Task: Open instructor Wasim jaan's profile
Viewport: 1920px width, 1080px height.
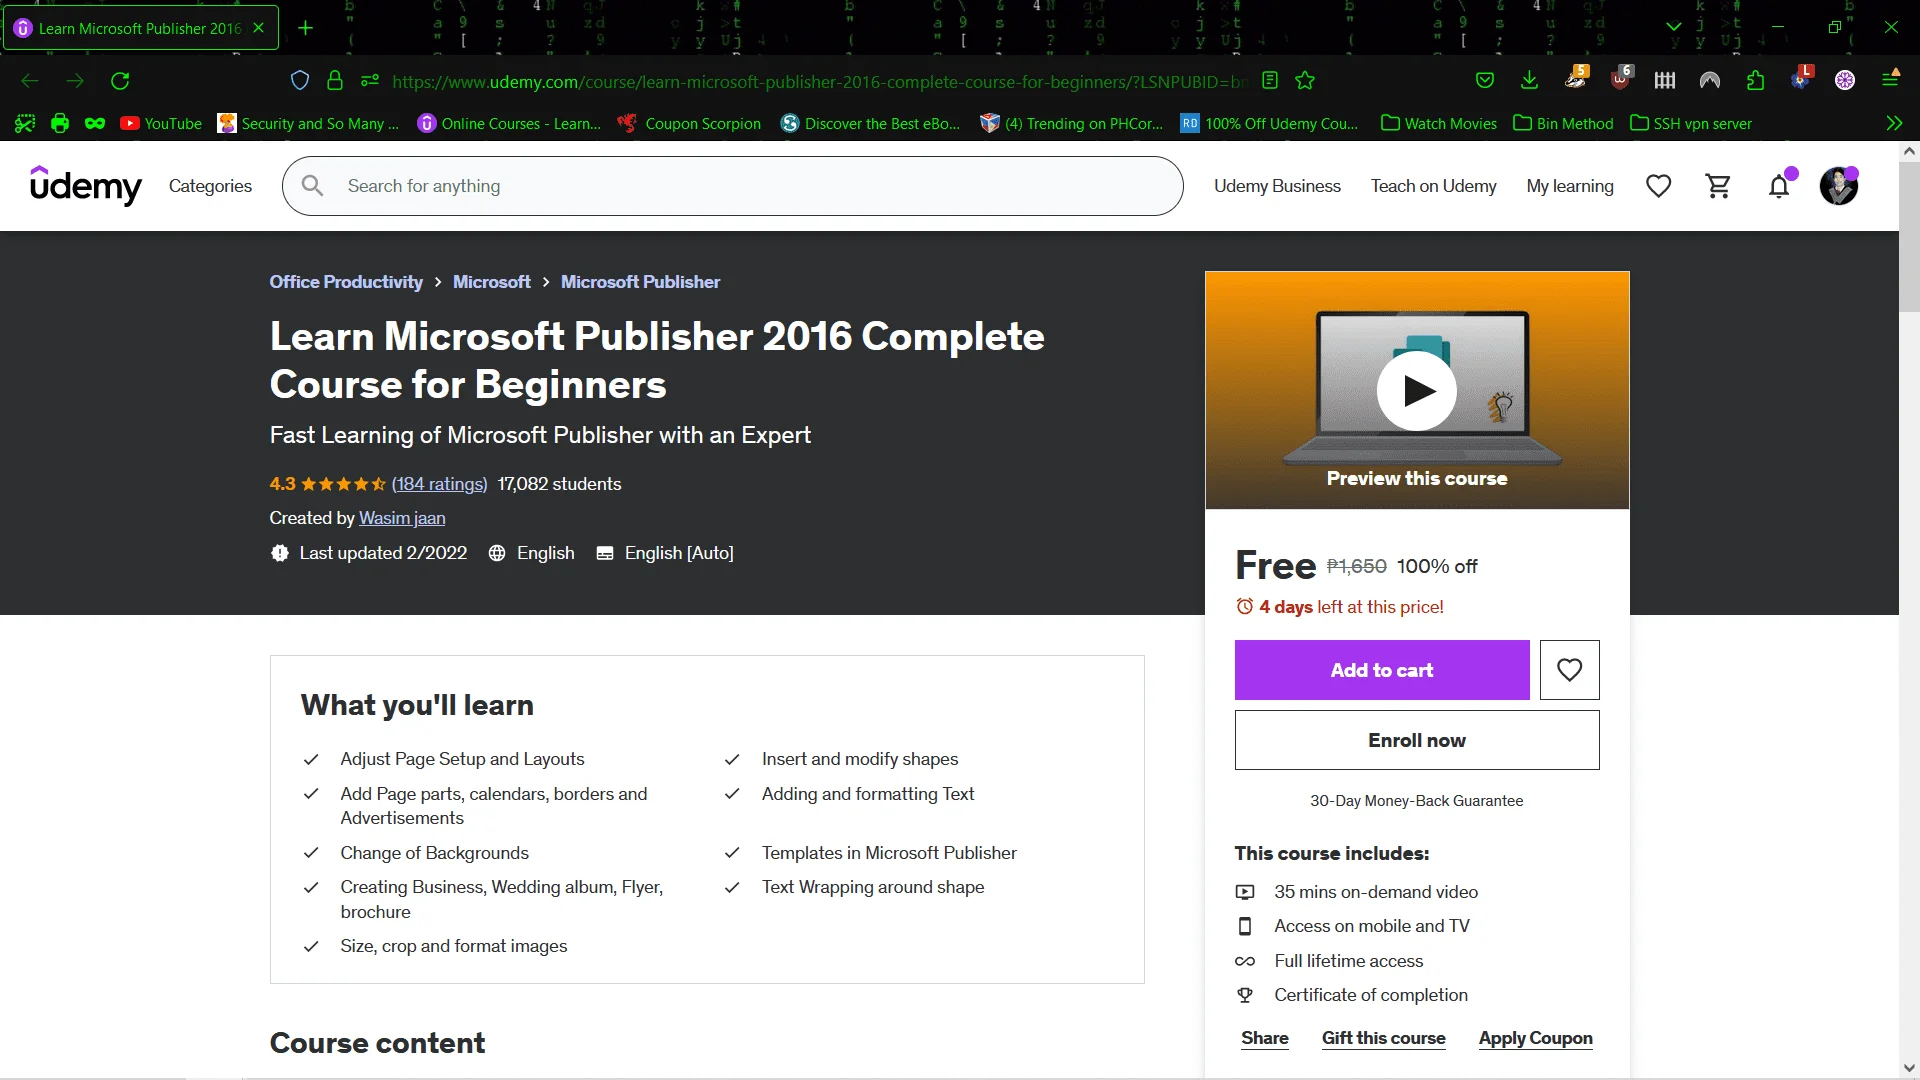Action: pos(402,518)
